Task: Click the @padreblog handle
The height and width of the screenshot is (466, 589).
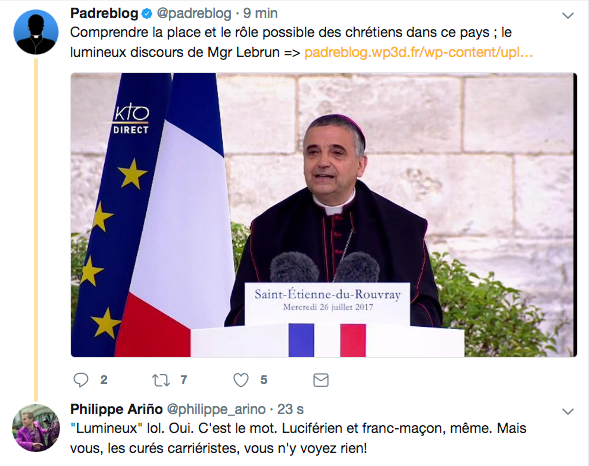Action: coord(194,14)
